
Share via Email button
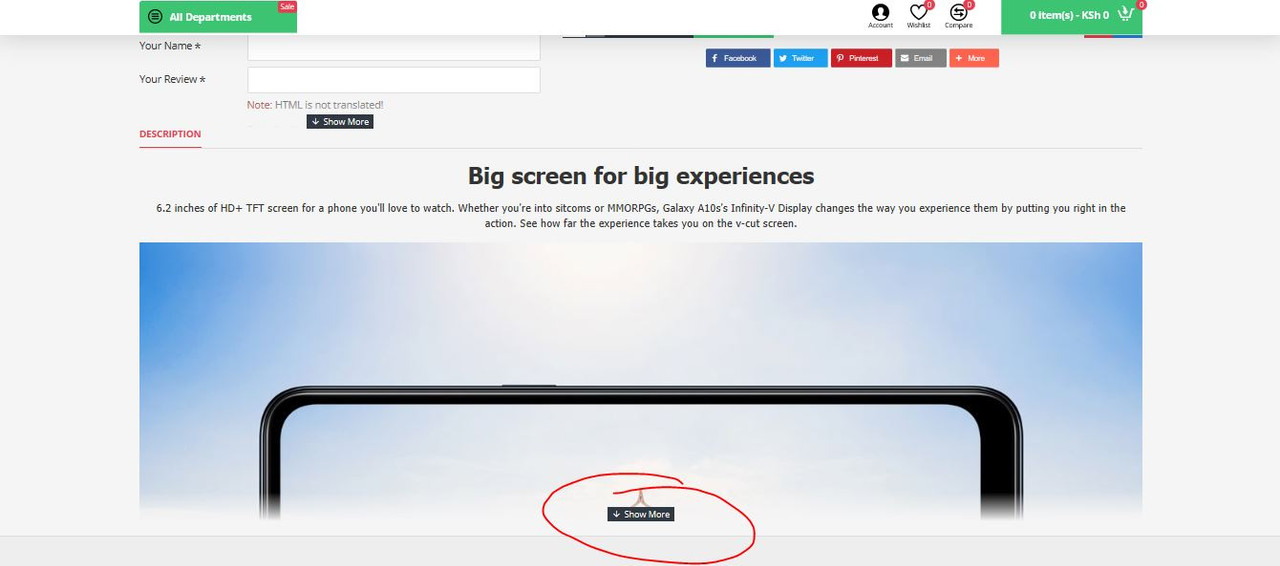(920, 58)
